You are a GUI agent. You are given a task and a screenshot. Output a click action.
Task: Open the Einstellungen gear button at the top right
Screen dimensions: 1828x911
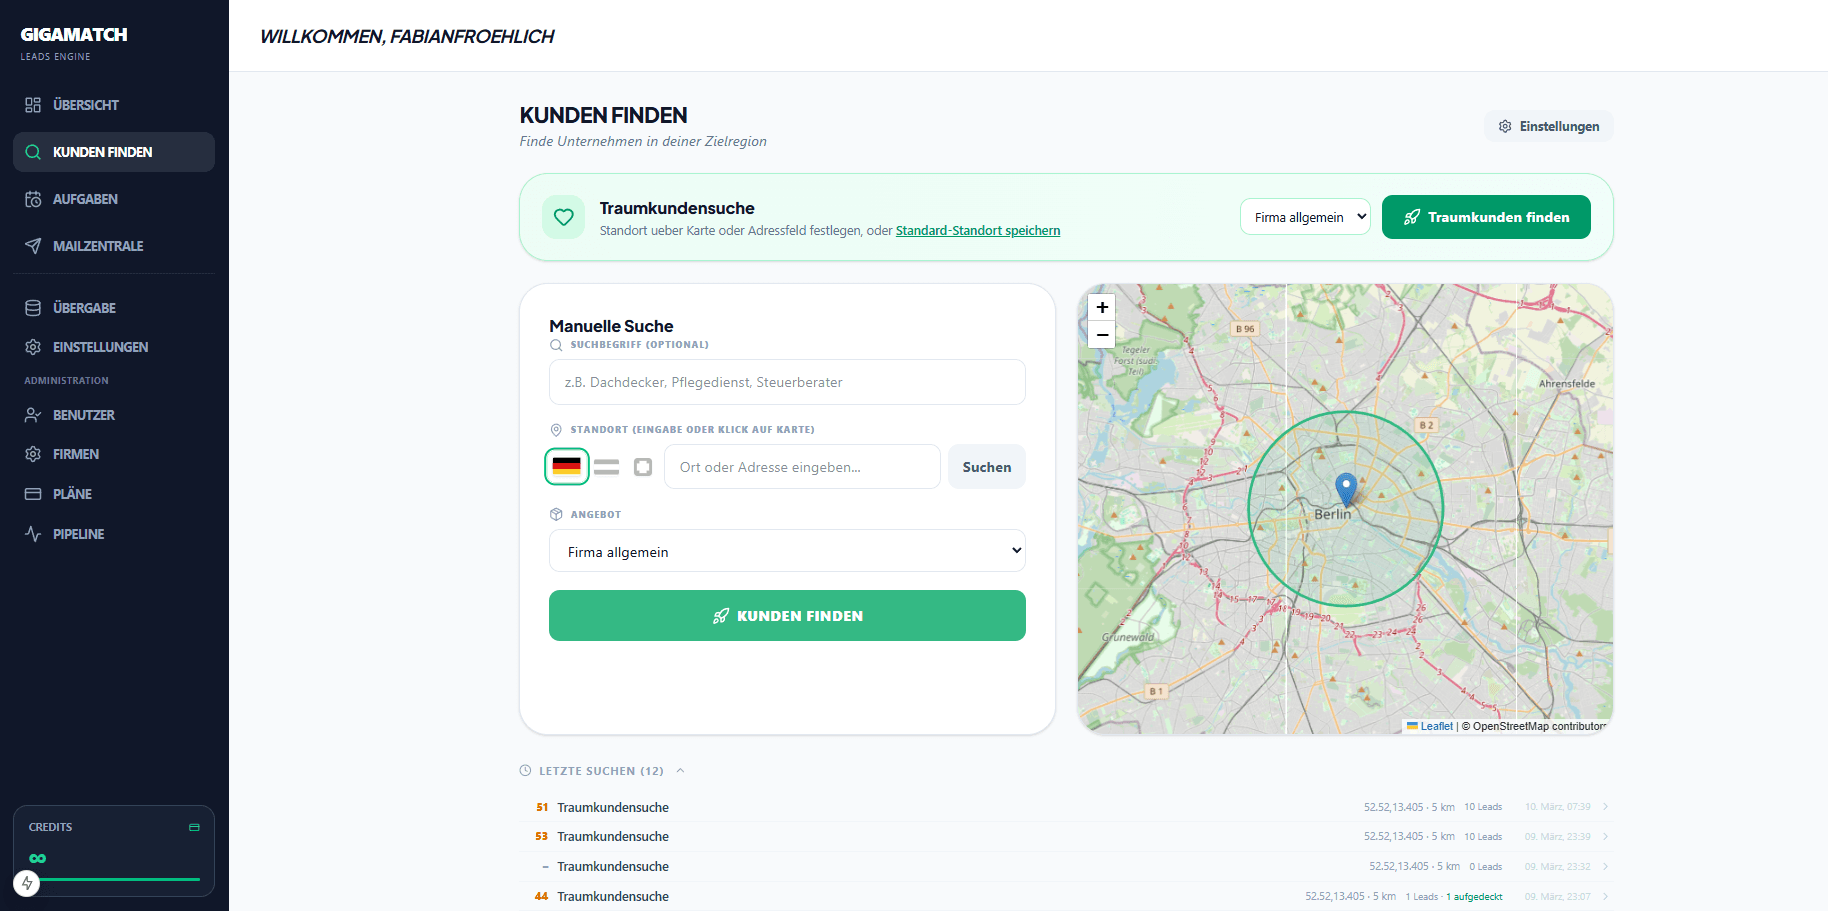[x=1548, y=126]
